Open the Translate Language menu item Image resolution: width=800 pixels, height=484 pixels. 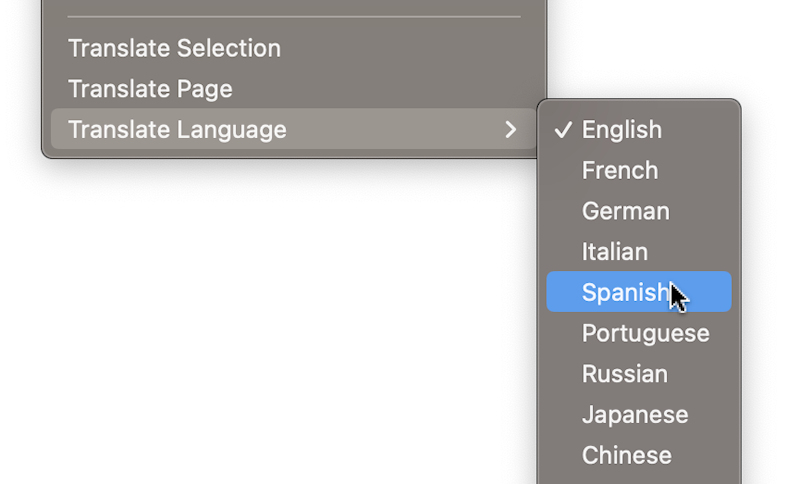(x=177, y=129)
